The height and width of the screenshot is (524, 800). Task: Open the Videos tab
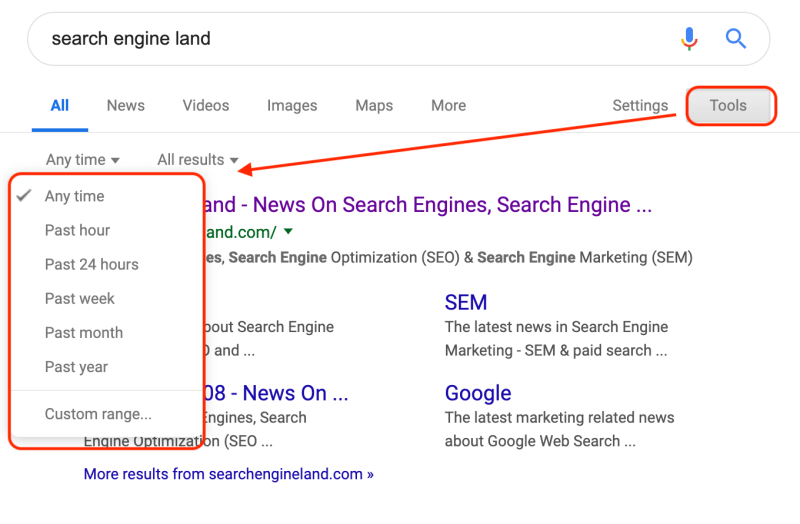tap(206, 106)
